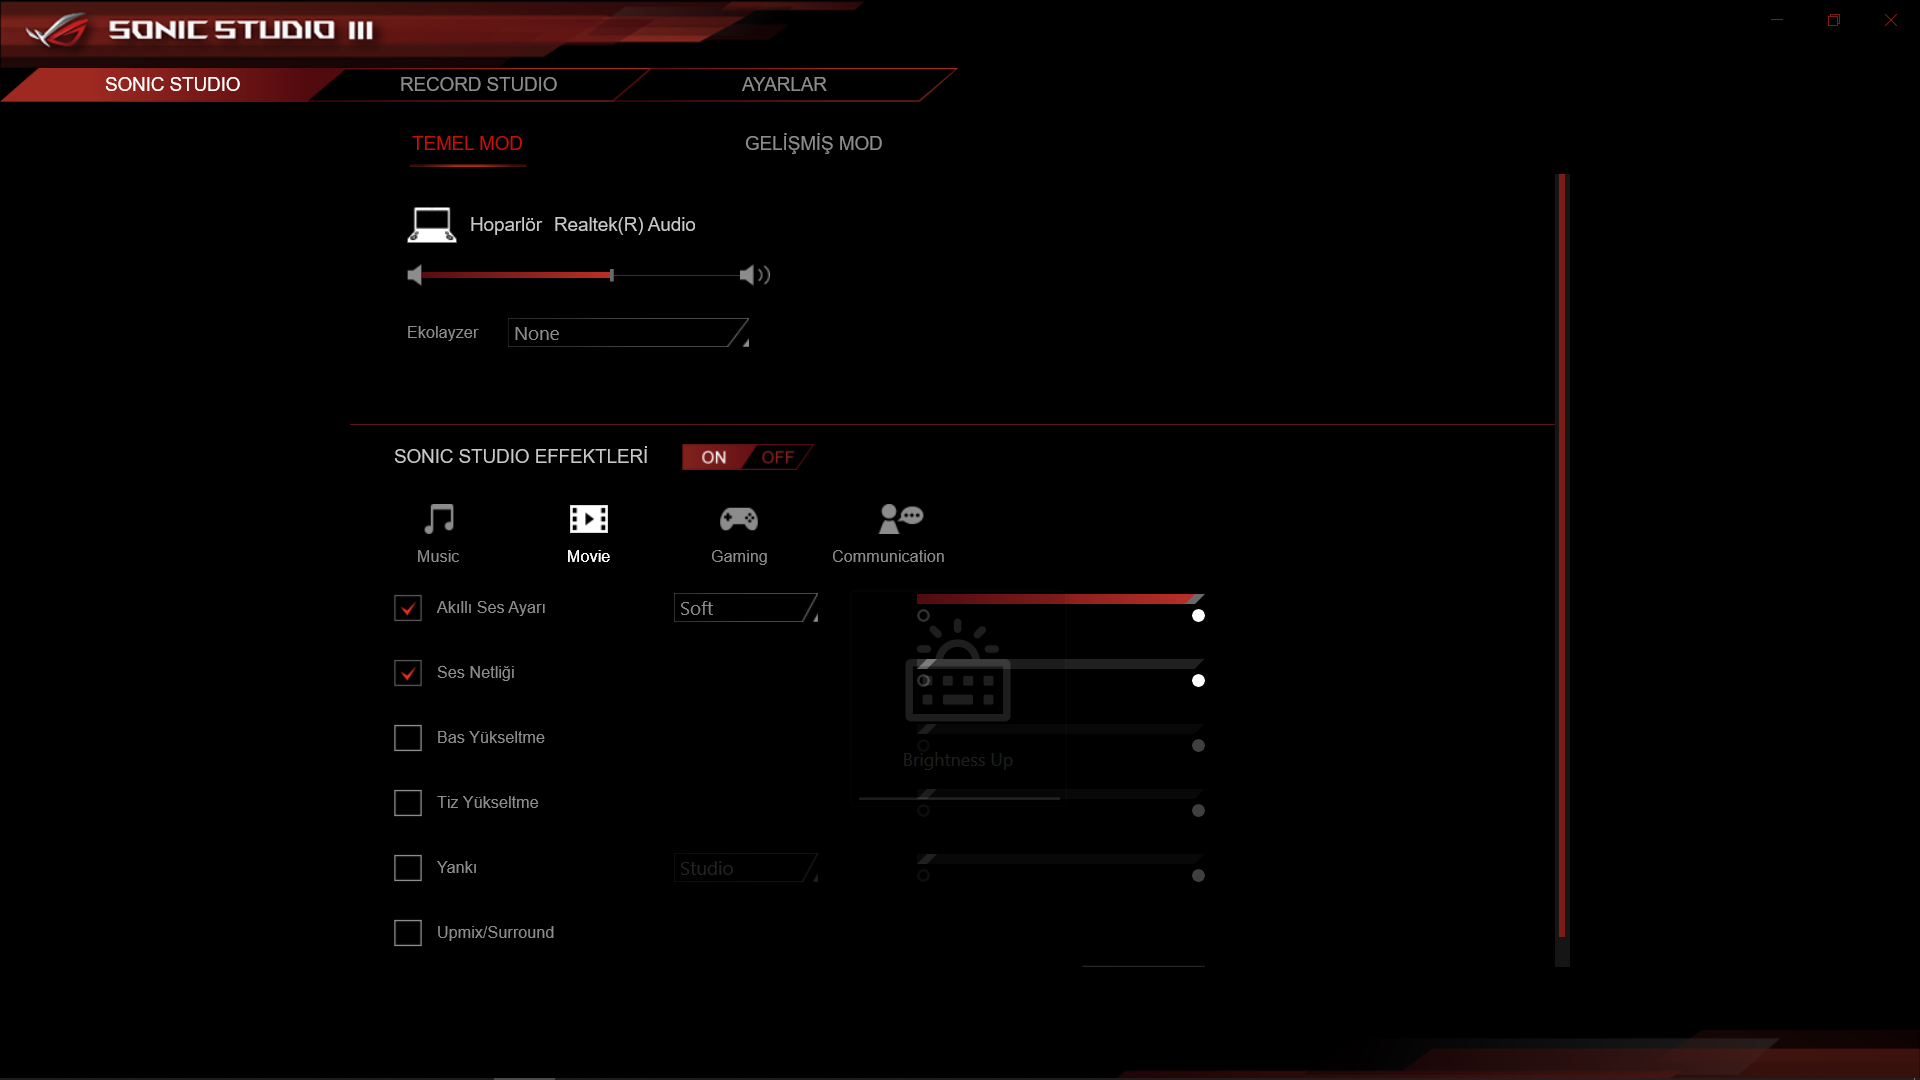Uncheck Akıllı Ses Ayarı checkbox
Image resolution: width=1920 pixels, height=1080 pixels.
pyautogui.click(x=408, y=608)
